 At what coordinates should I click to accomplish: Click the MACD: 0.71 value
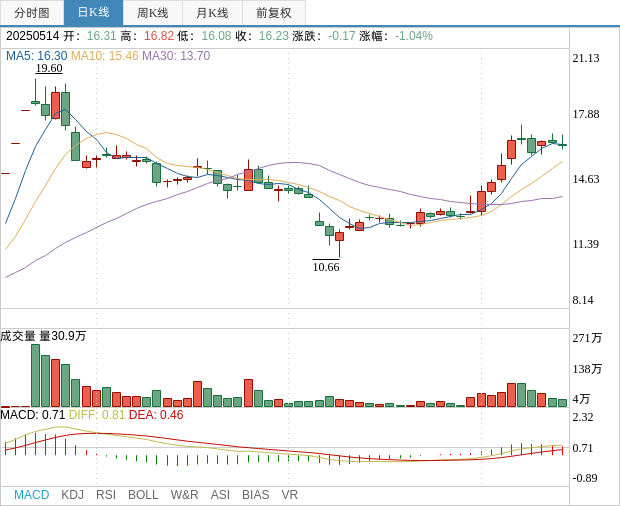coord(32,415)
